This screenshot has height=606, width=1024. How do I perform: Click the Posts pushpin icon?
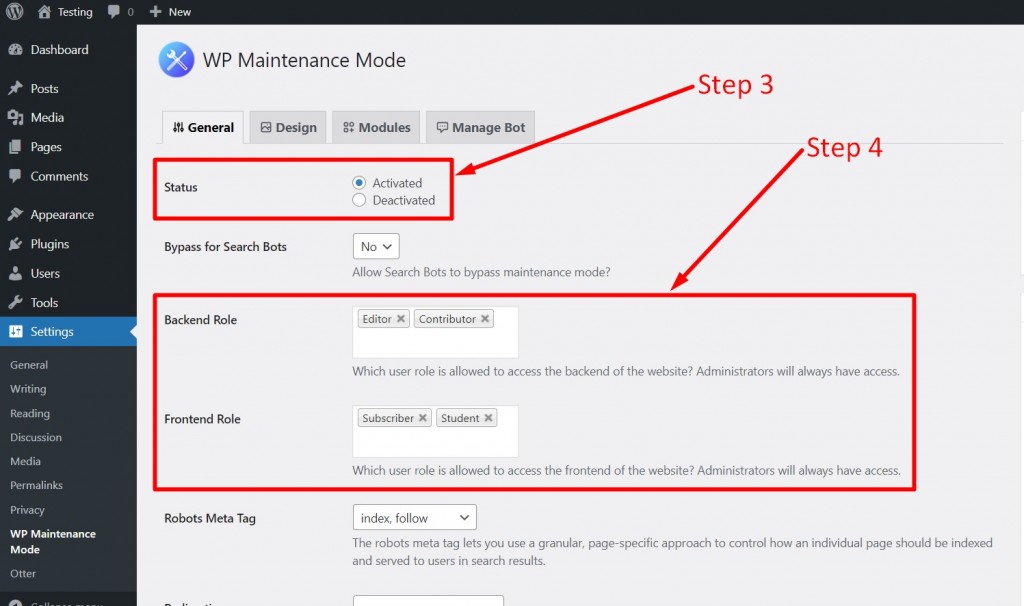(16, 88)
